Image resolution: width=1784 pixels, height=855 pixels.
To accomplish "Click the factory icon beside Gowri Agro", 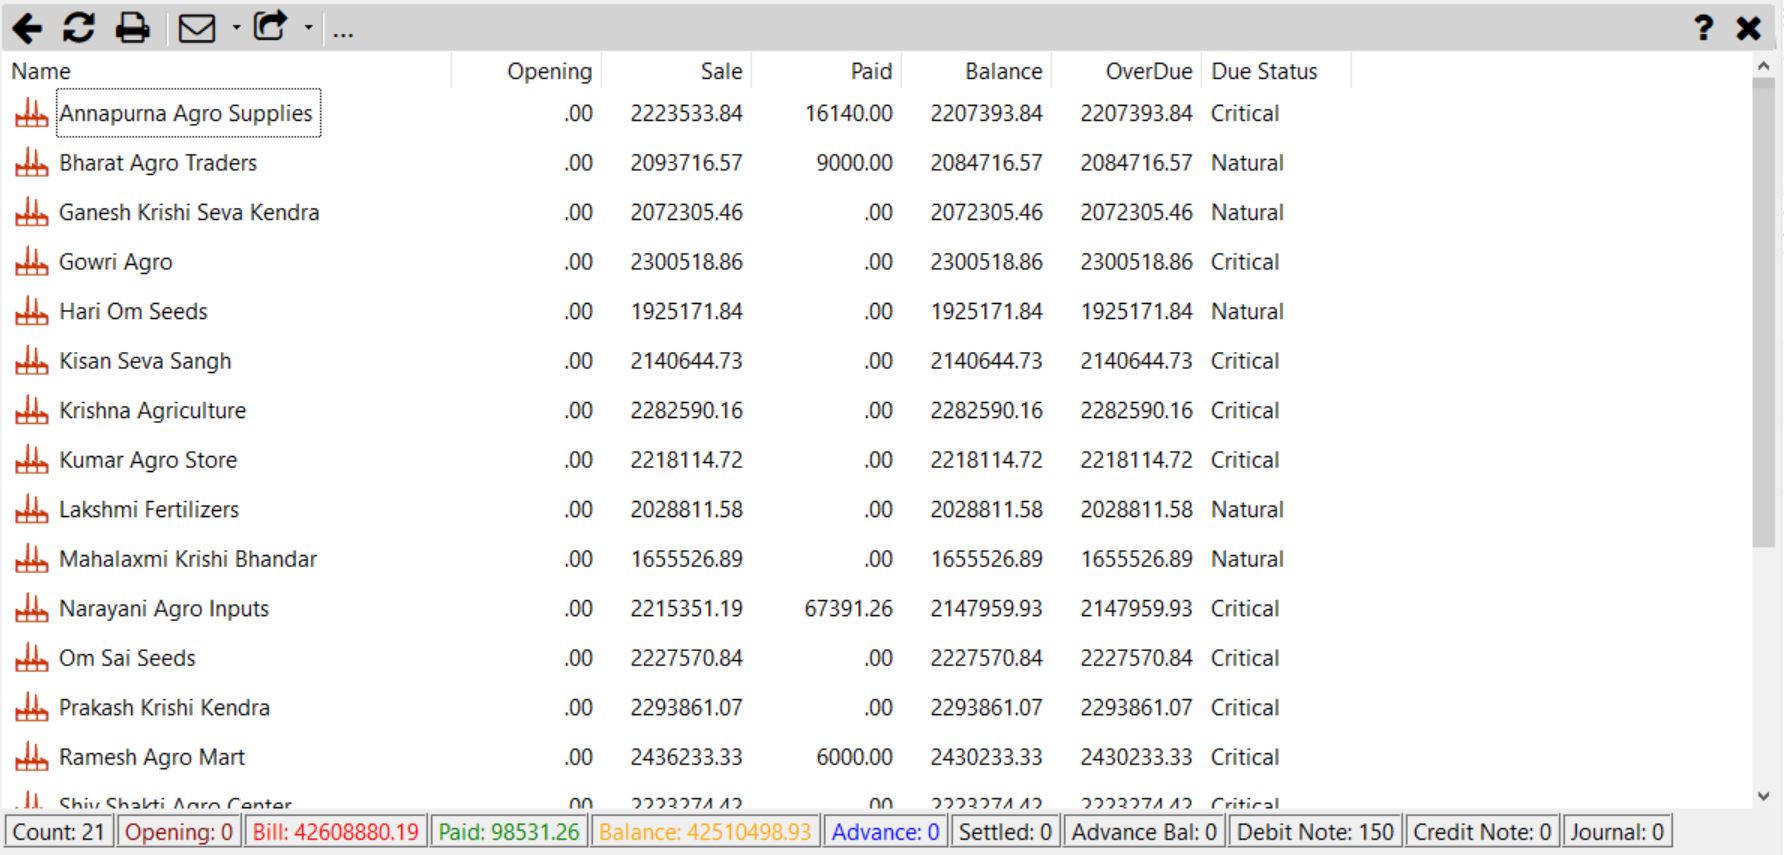I will coord(31,262).
